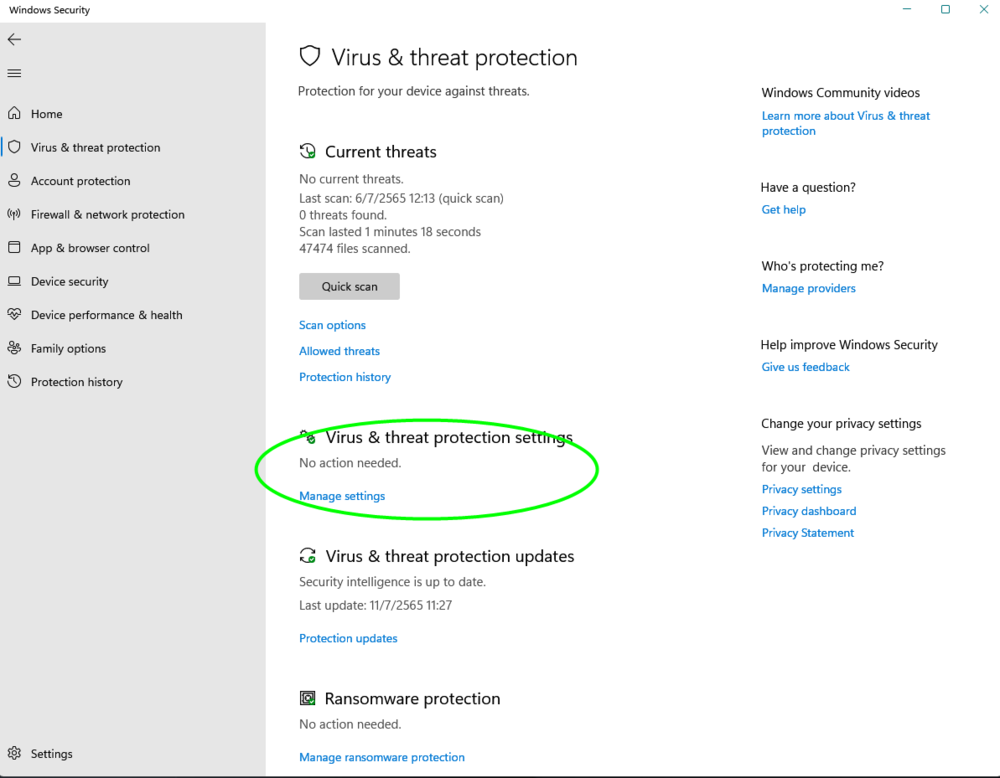Viewport: 1000px width, 778px height.
Task: Open the Allowed threats link
Action: click(x=339, y=351)
